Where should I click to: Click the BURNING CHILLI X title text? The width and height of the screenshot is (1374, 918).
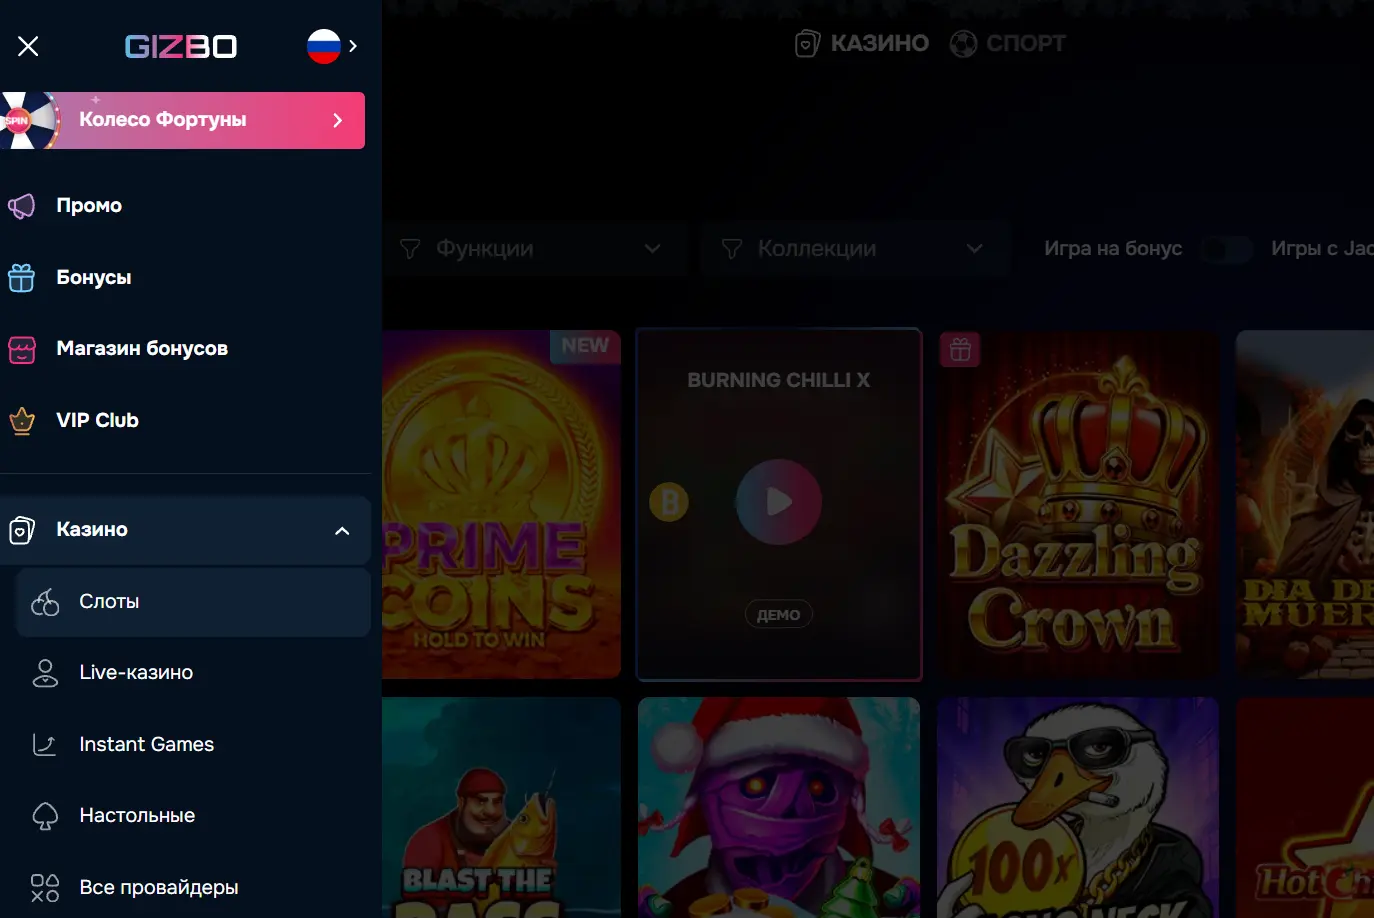tap(779, 380)
